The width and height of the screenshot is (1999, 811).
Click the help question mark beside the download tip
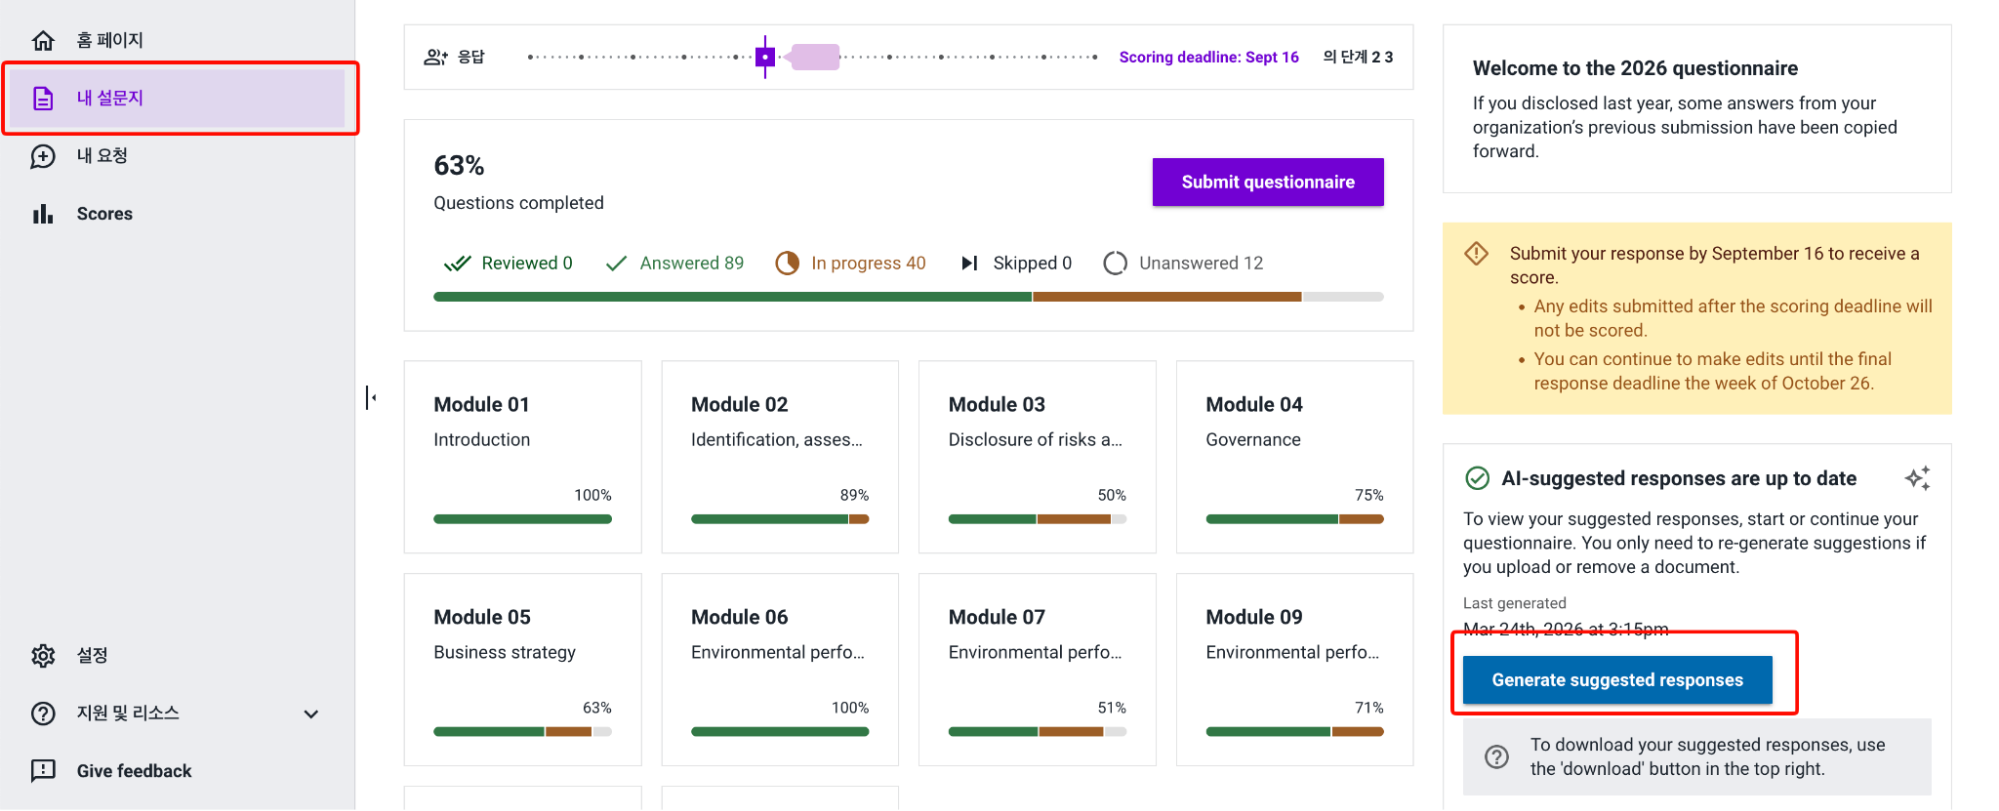point(1496,757)
